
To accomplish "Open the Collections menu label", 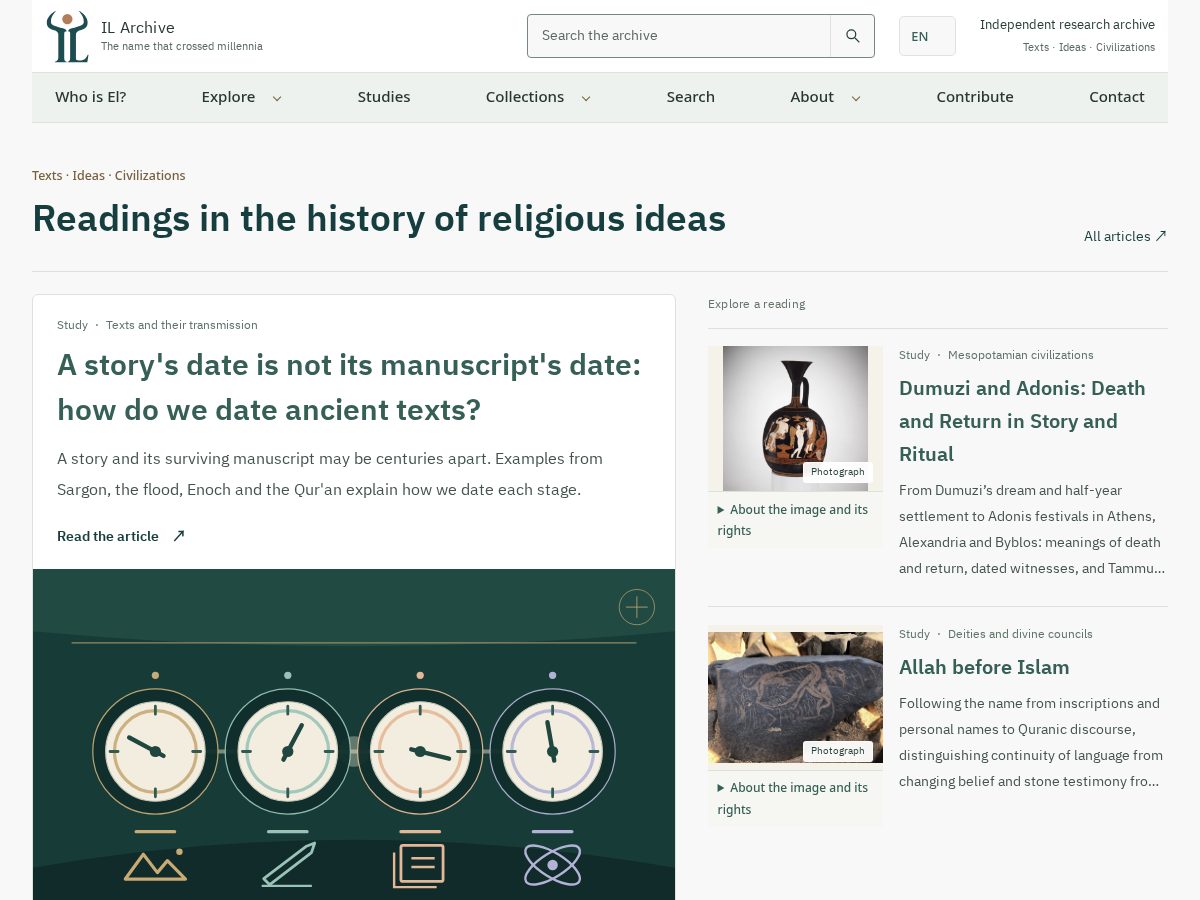I will click(525, 97).
